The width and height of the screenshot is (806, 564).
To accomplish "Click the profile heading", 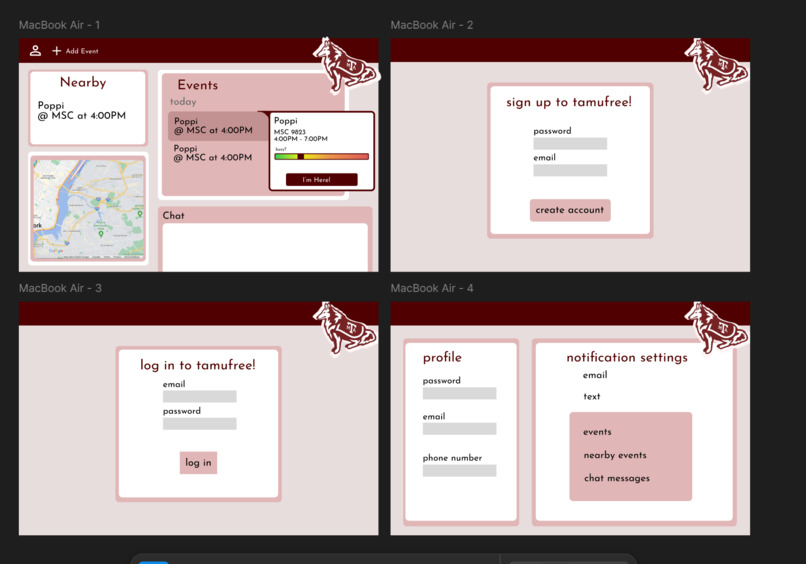I will pyautogui.click(x=442, y=357).
